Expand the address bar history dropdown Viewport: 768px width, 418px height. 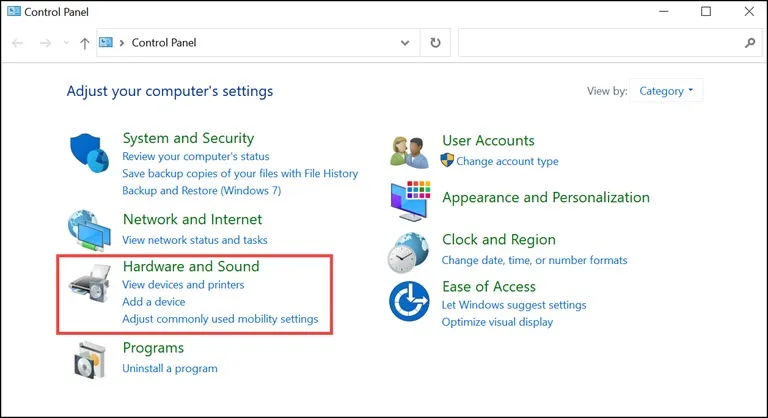405,43
